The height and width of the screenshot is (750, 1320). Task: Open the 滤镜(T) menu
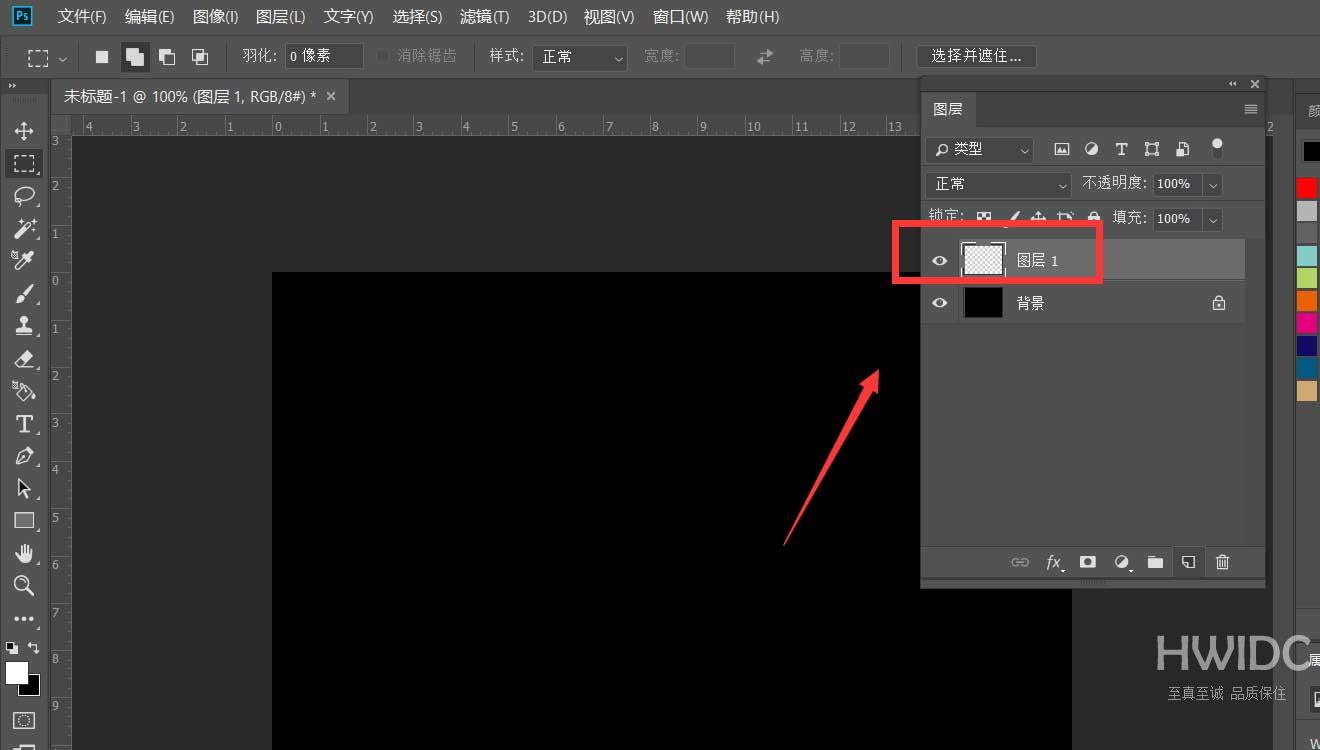tap(483, 17)
